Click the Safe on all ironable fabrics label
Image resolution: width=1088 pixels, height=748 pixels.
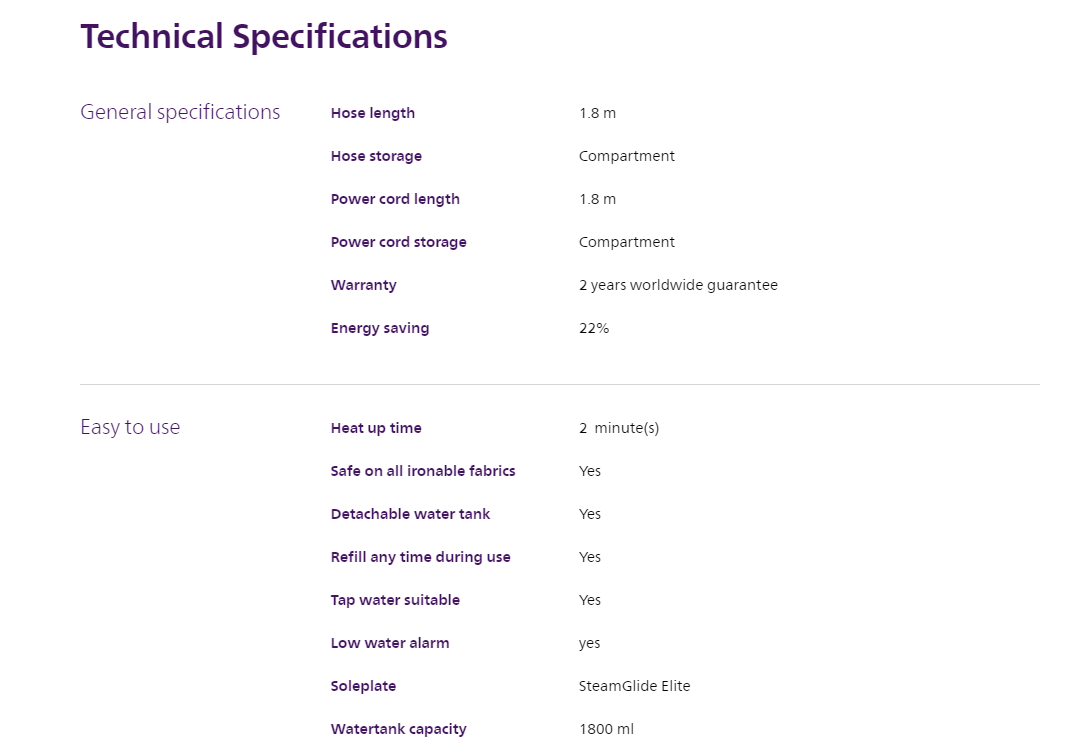(423, 471)
